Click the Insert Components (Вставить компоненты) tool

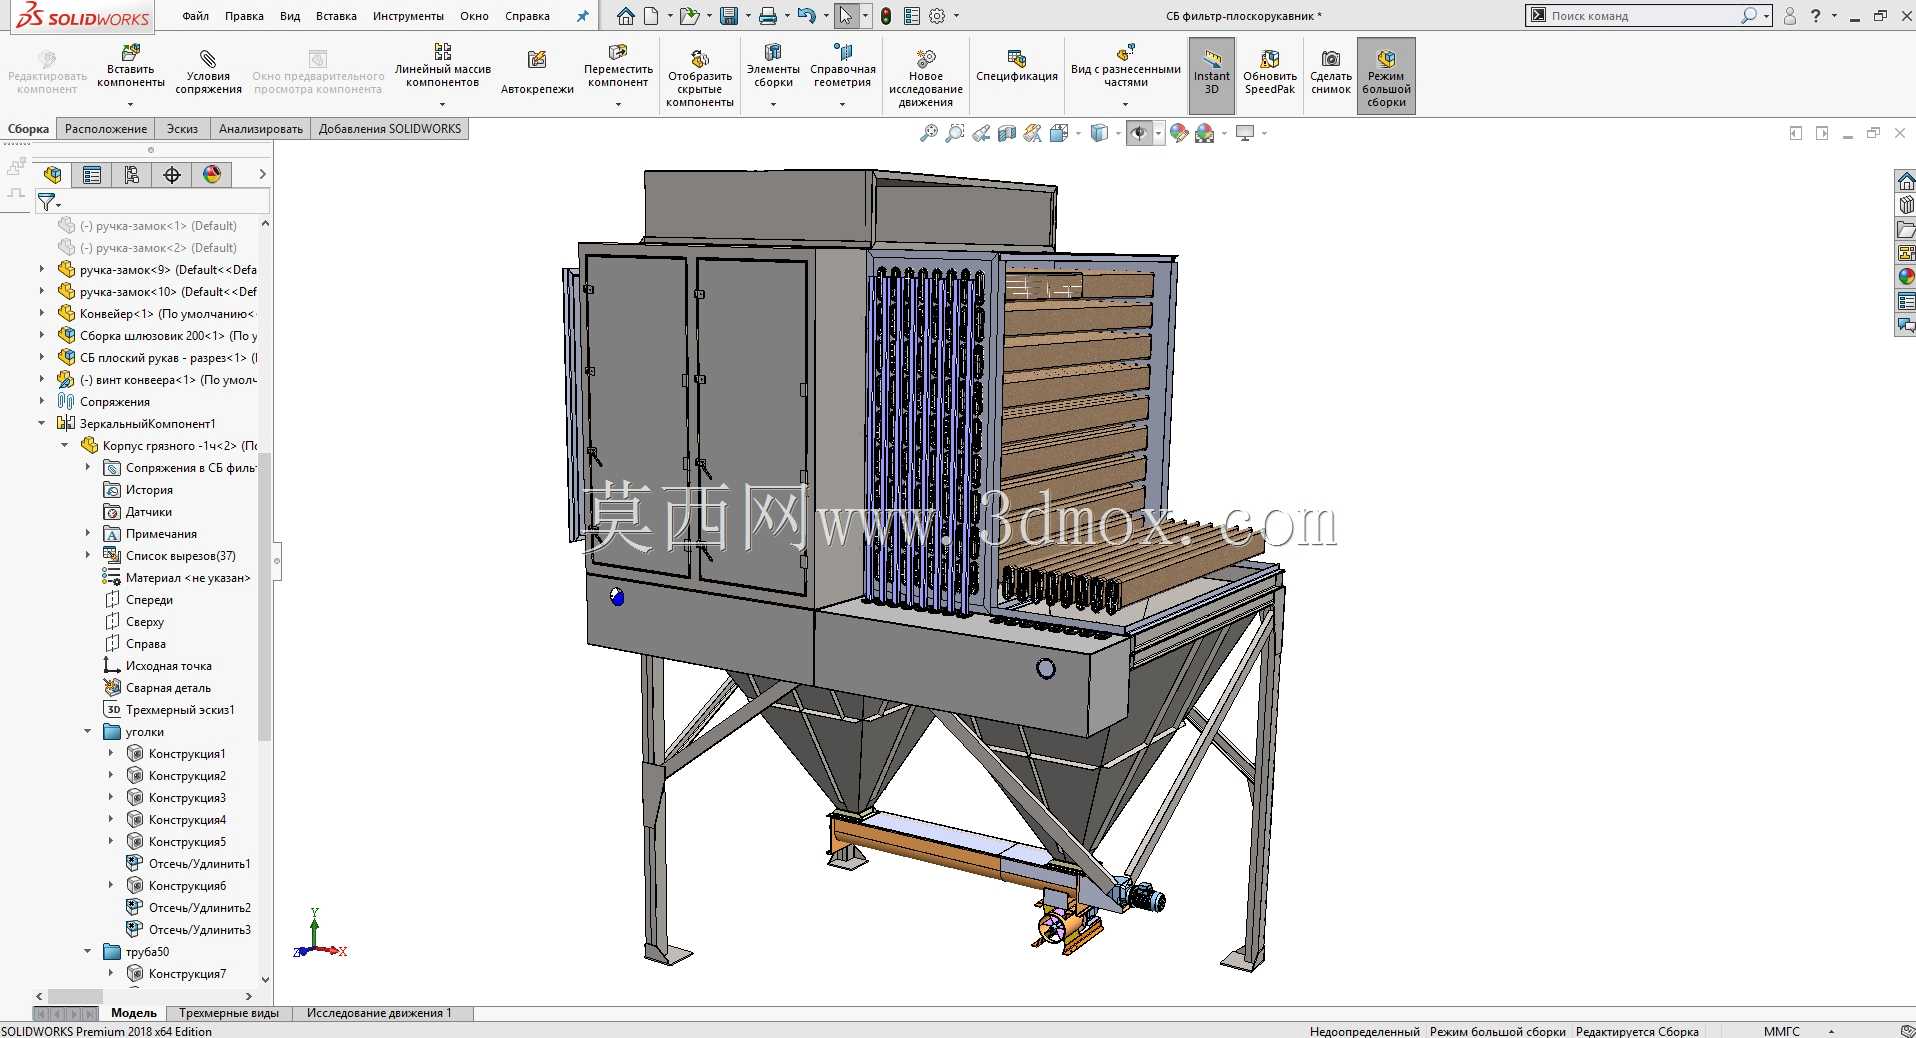pos(131,67)
